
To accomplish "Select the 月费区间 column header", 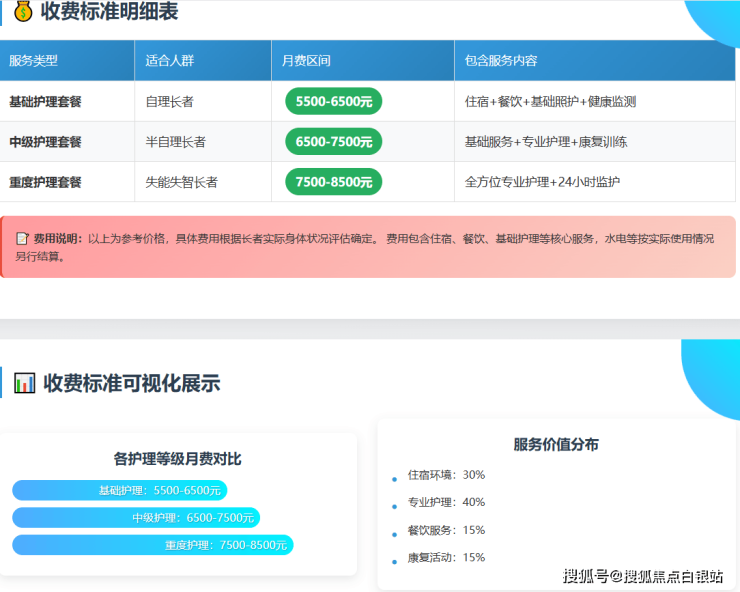I will pos(306,61).
